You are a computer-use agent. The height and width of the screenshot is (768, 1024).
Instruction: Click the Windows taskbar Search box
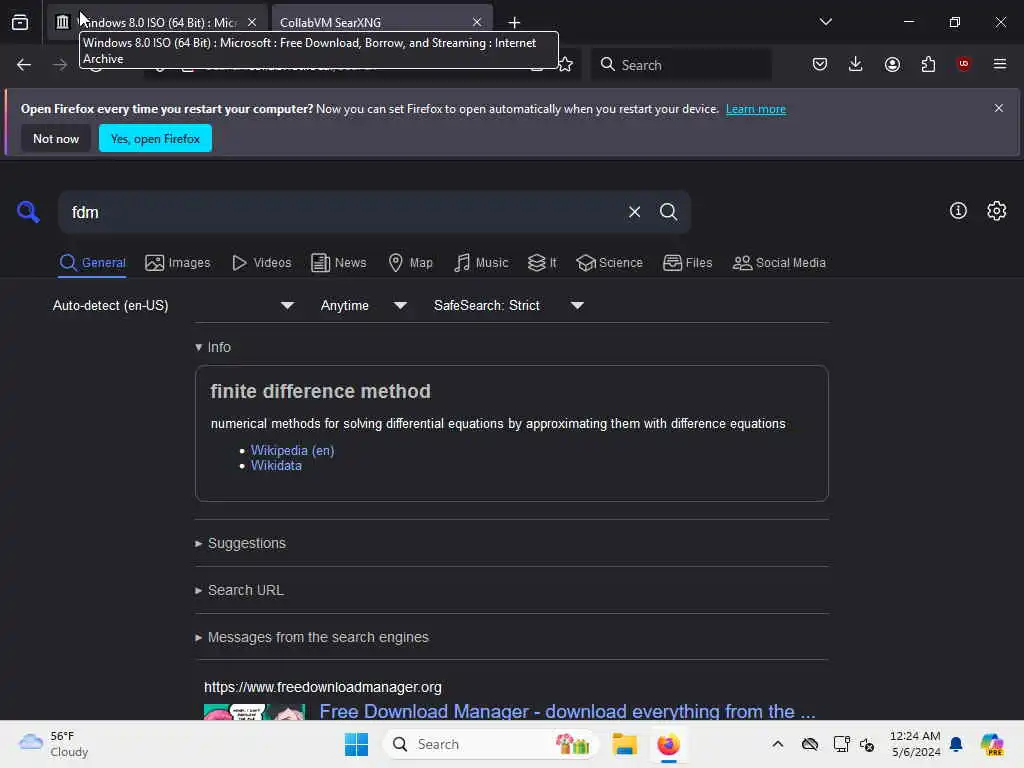tap(490, 744)
